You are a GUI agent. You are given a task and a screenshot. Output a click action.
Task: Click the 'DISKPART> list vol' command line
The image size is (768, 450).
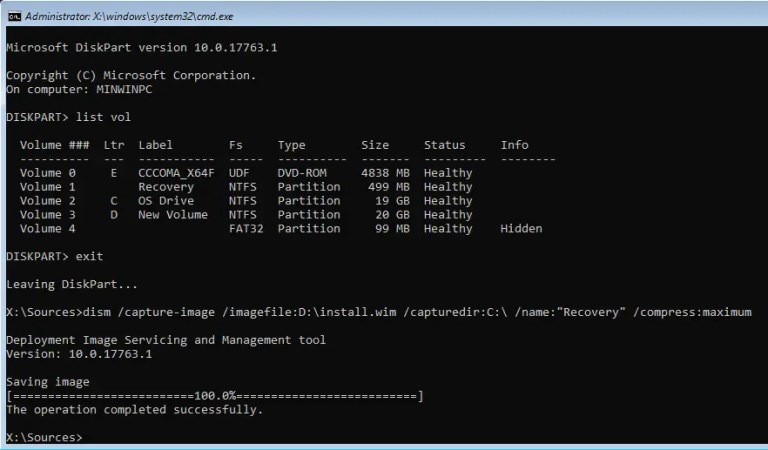click(68, 118)
